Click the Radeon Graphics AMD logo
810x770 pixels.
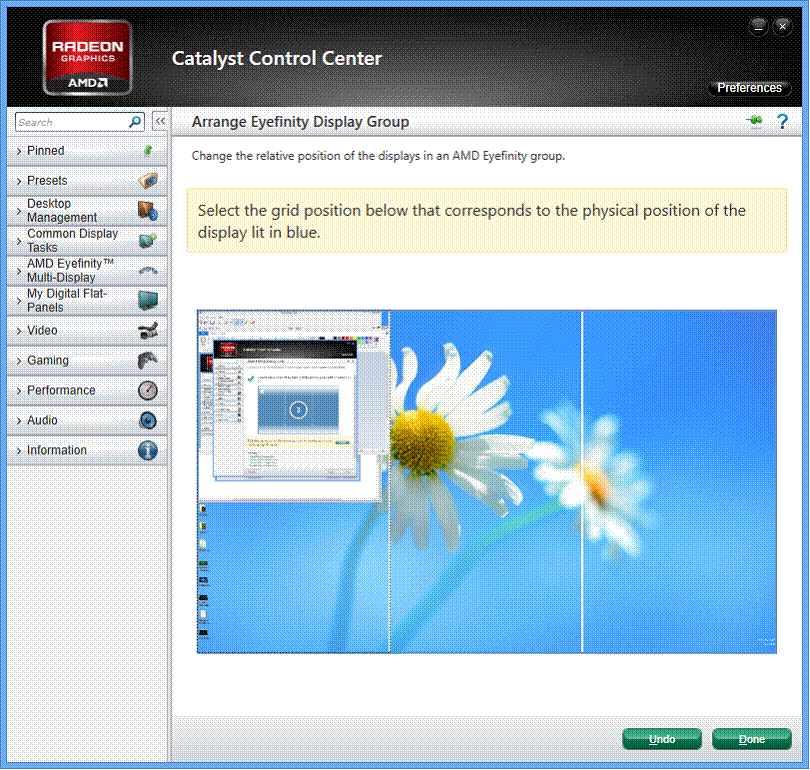pyautogui.click(x=87, y=57)
